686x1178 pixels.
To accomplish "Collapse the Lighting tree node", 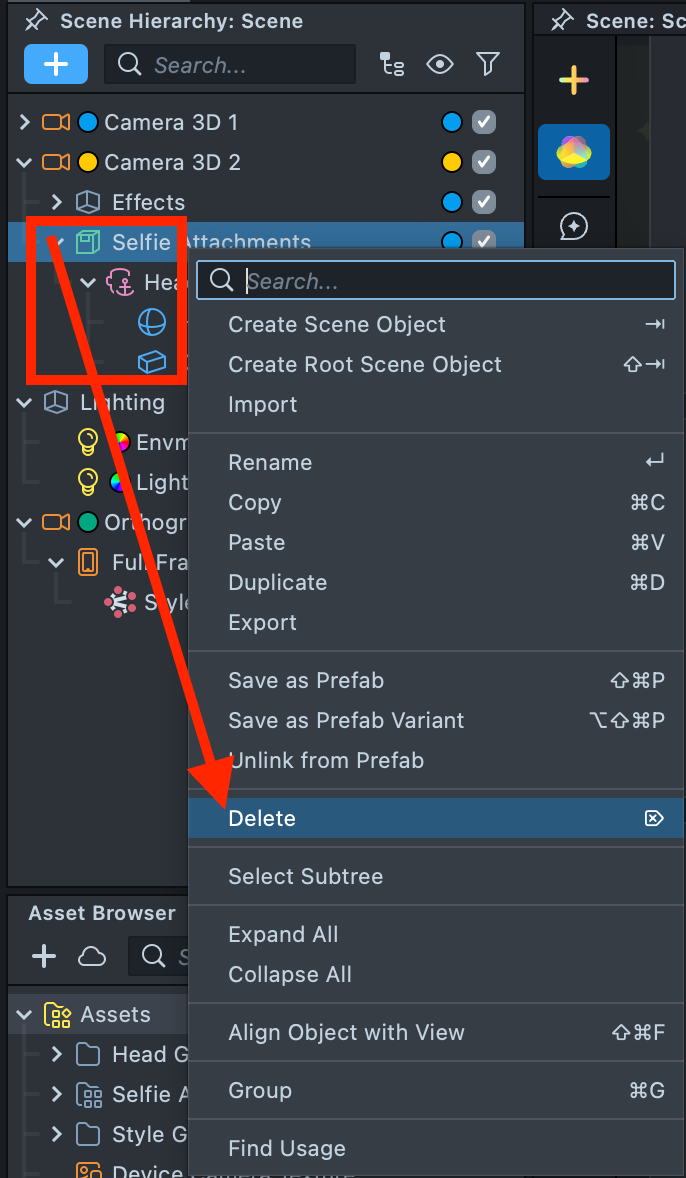I will (x=25, y=402).
